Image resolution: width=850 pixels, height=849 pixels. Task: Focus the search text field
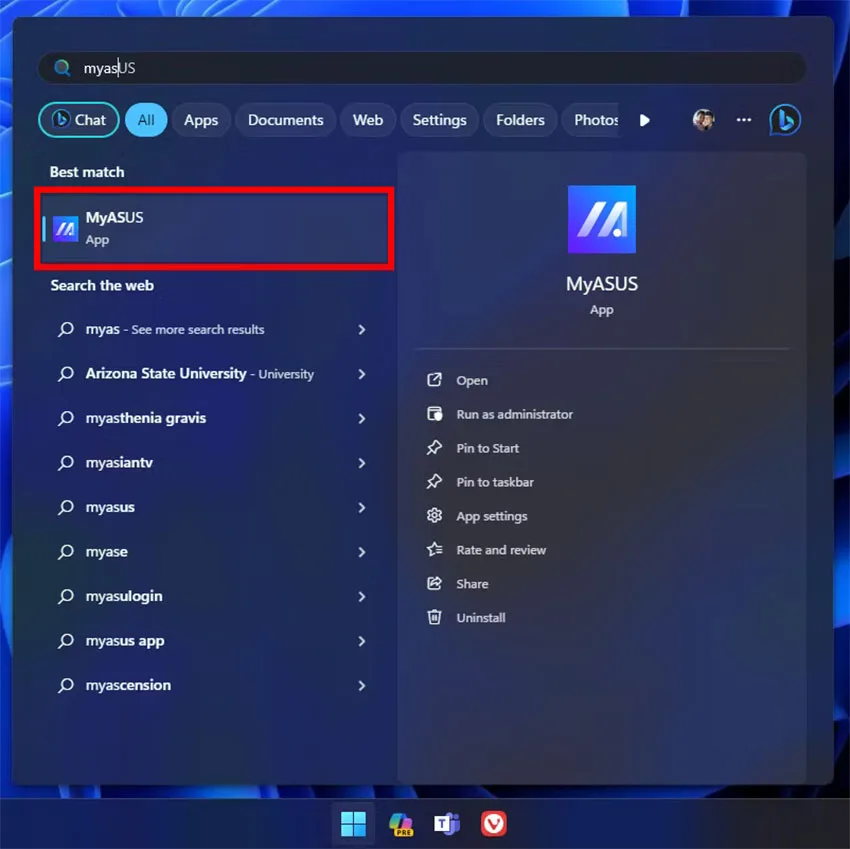(x=422, y=68)
